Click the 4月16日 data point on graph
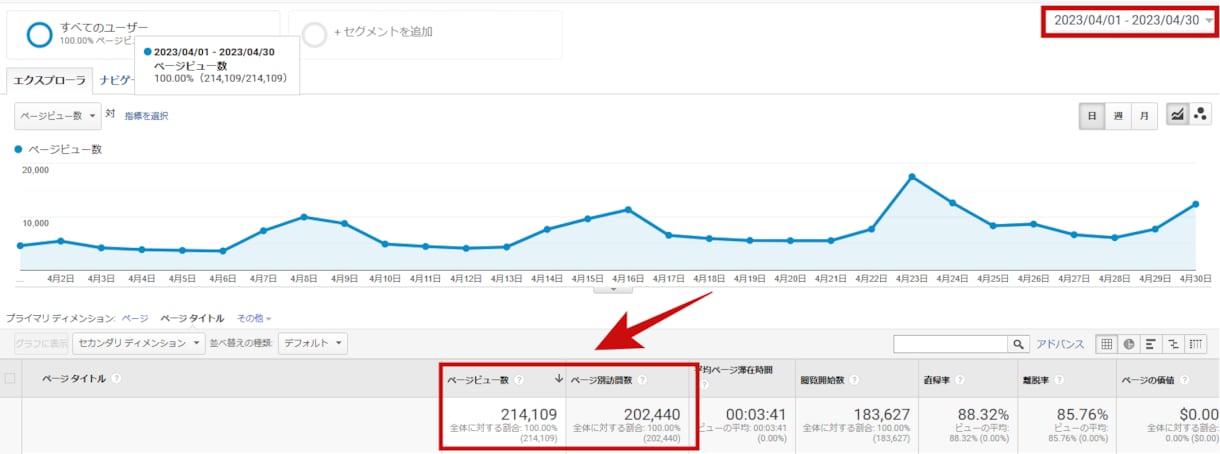Screen dimensions: 1220x454 tap(628, 209)
